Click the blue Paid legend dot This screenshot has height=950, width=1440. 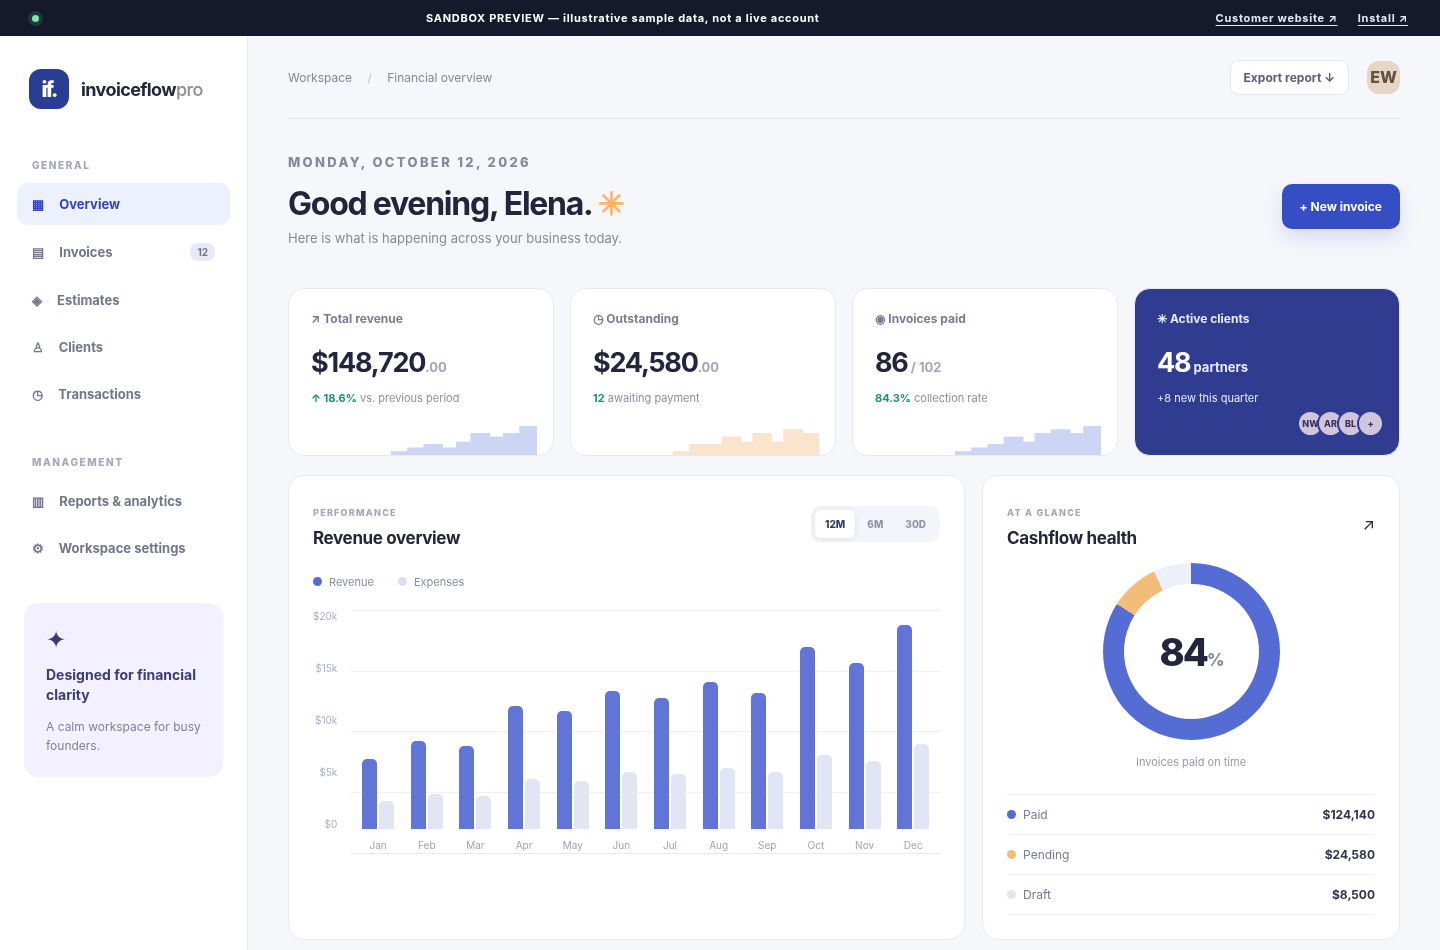[x=1011, y=815]
